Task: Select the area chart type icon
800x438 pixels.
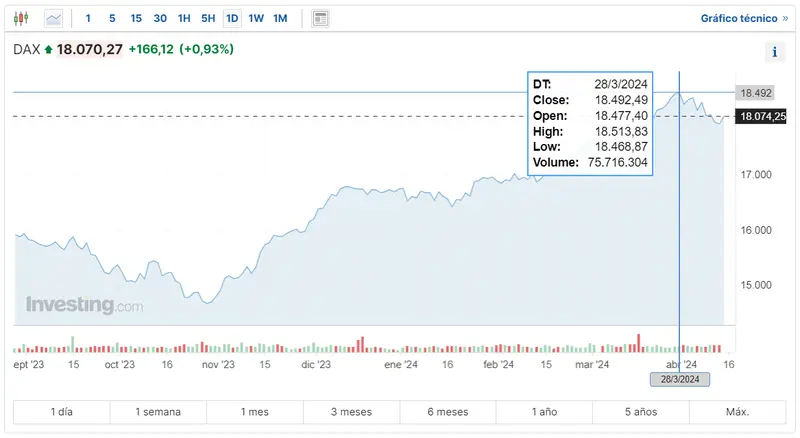Action: pos(53,18)
